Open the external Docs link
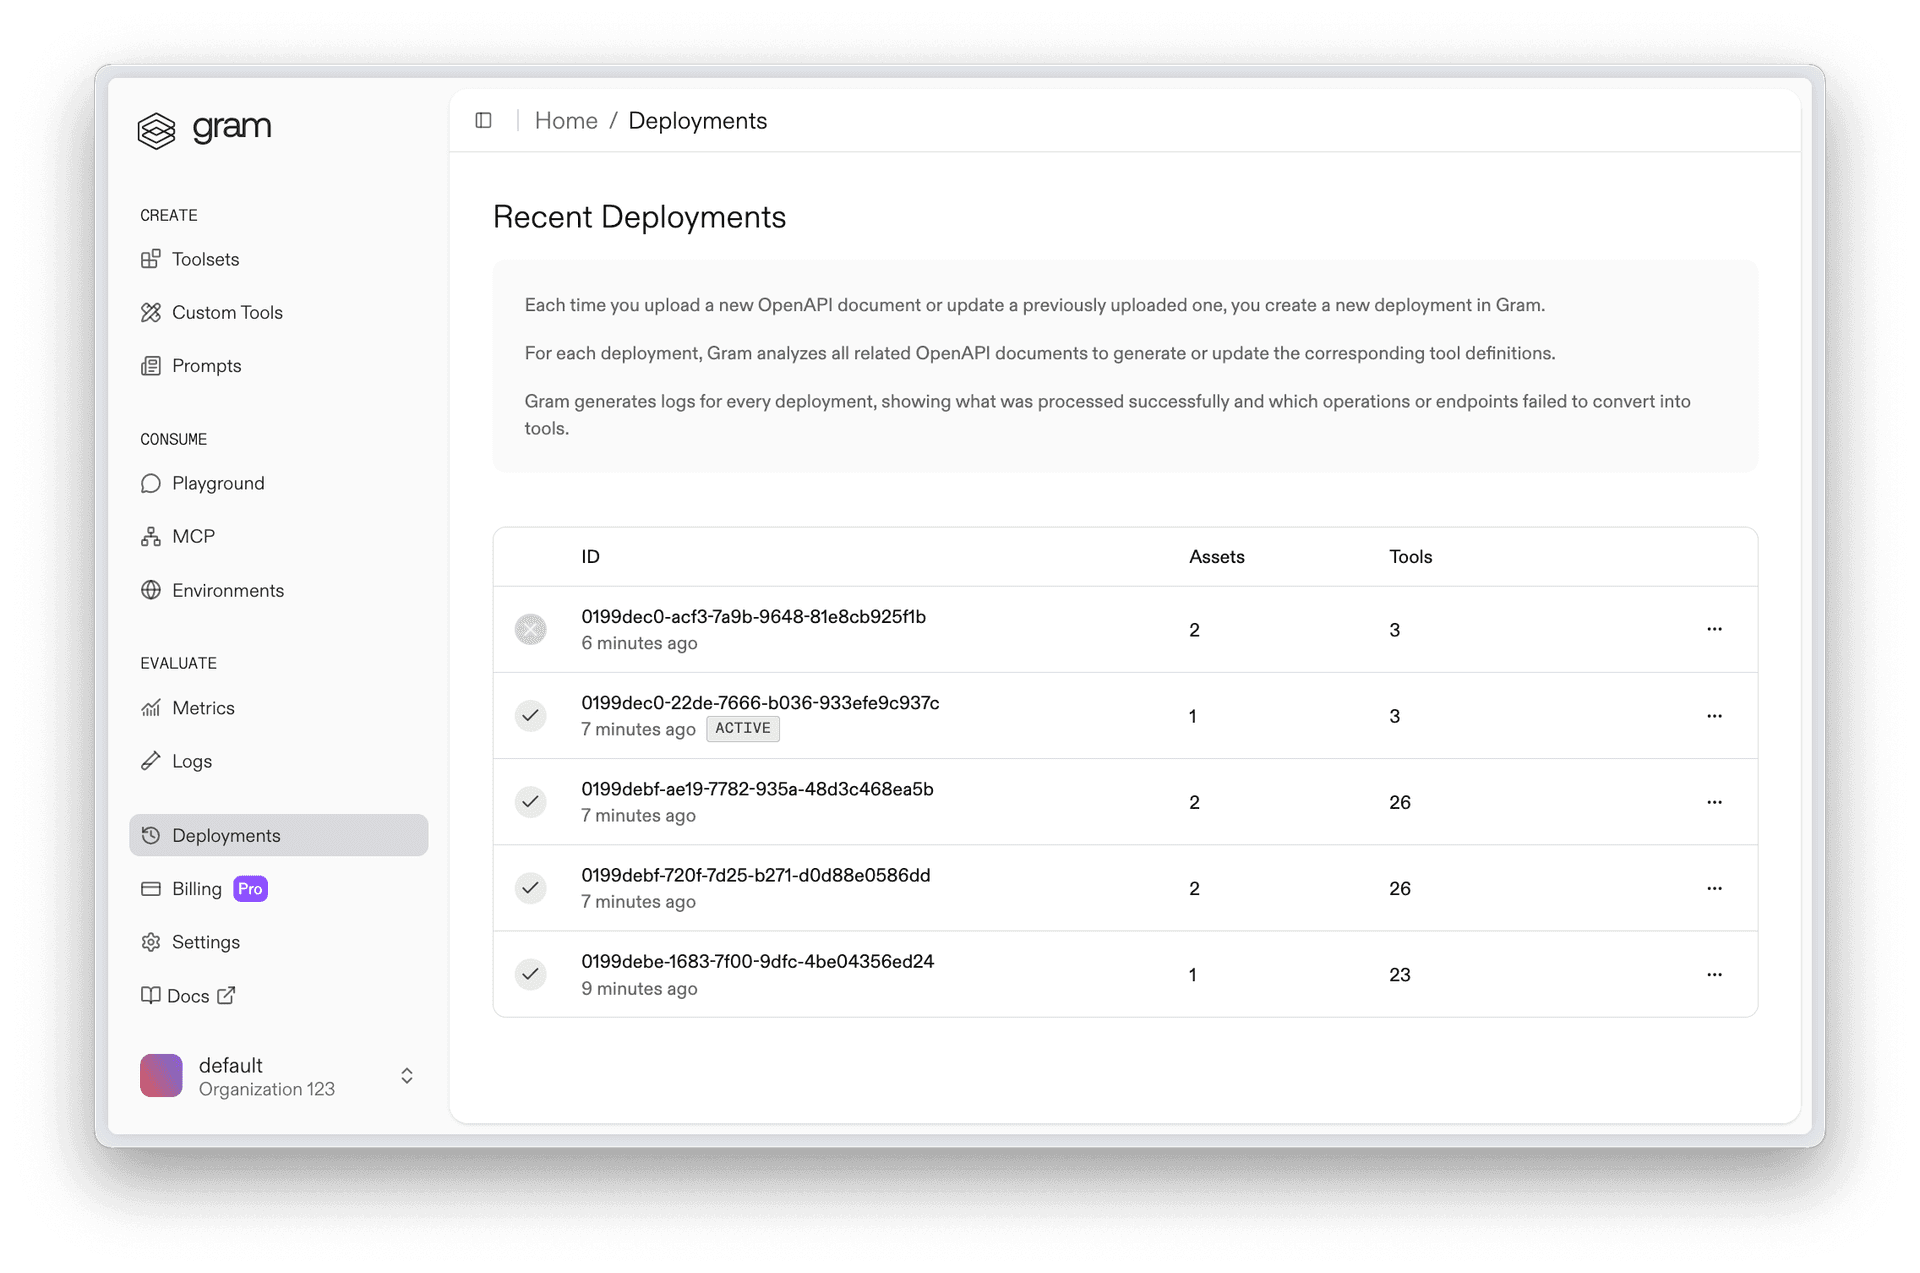 [x=188, y=995]
